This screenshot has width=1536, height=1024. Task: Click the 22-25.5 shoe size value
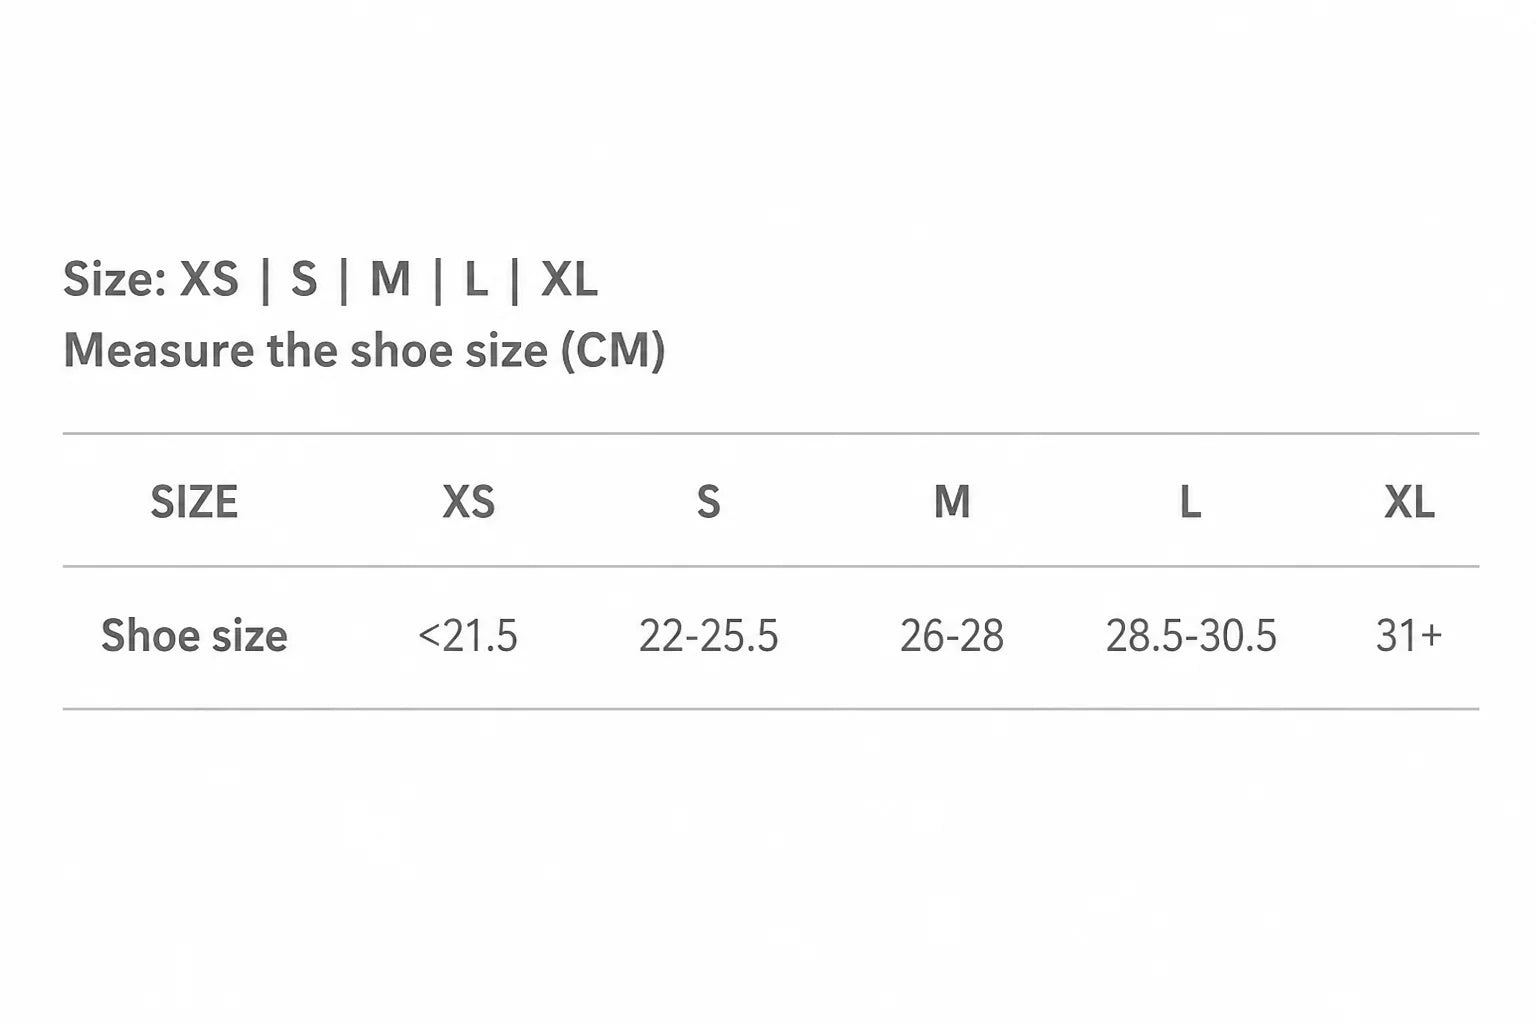pos(708,636)
